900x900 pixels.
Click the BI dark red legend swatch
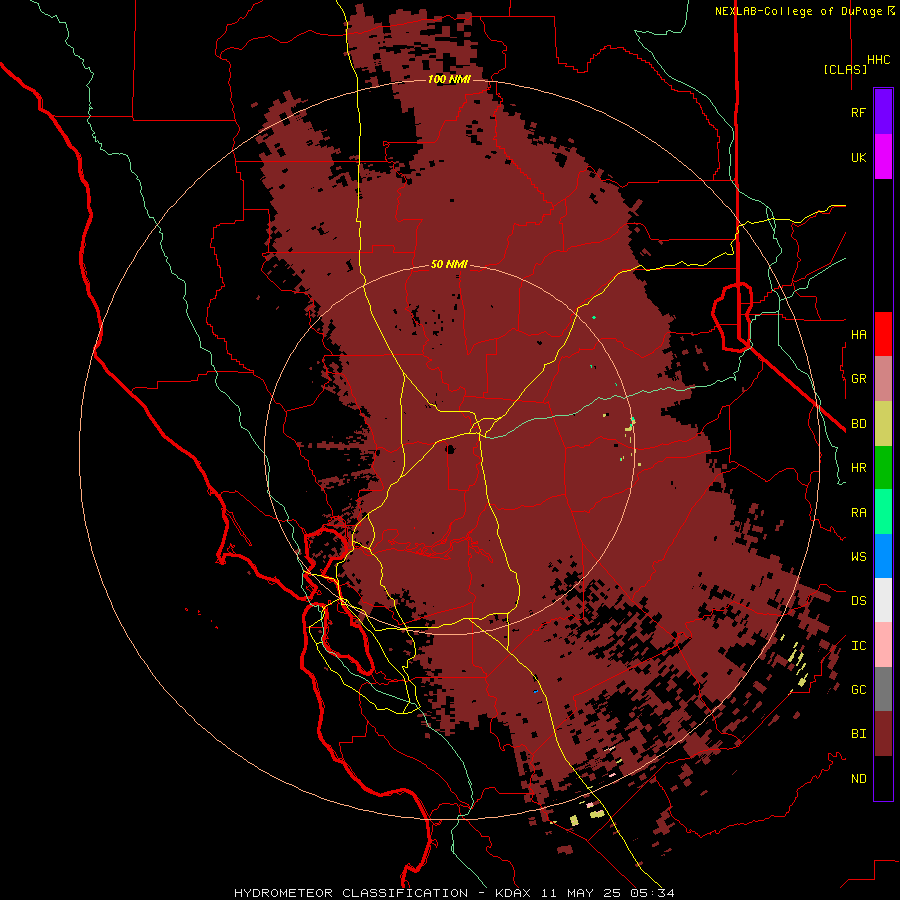tap(883, 734)
